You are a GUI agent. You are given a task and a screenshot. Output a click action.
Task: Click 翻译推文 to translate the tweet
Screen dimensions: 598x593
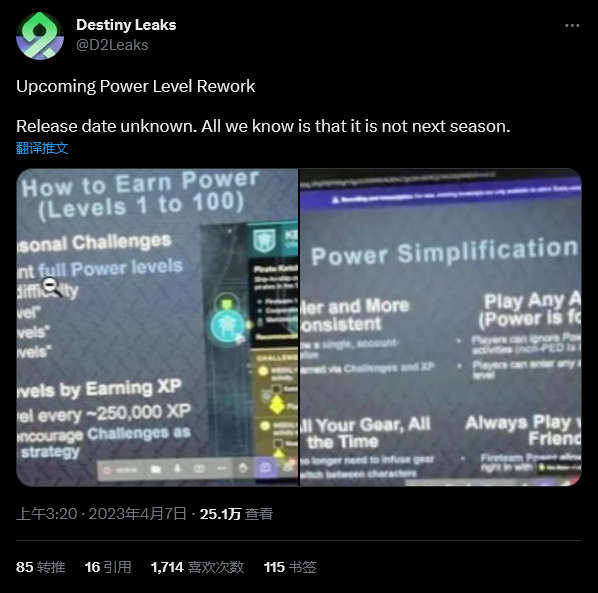click(x=42, y=148)
